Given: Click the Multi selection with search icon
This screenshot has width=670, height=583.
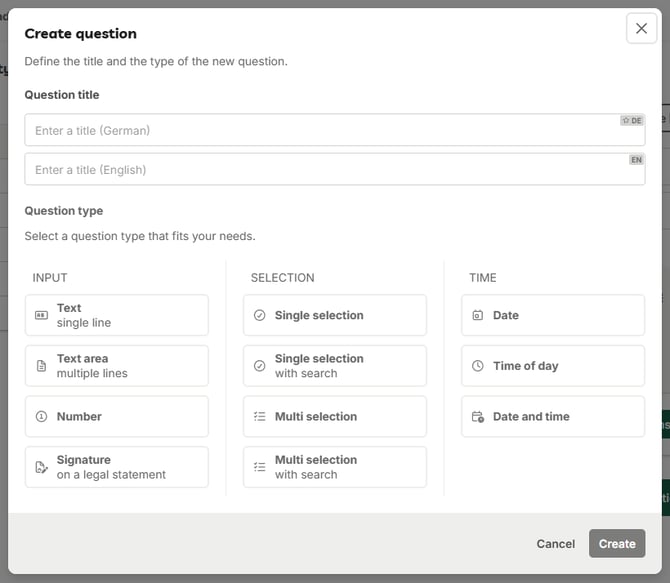Looking at the screenshot, I should (x=259, y=467).
